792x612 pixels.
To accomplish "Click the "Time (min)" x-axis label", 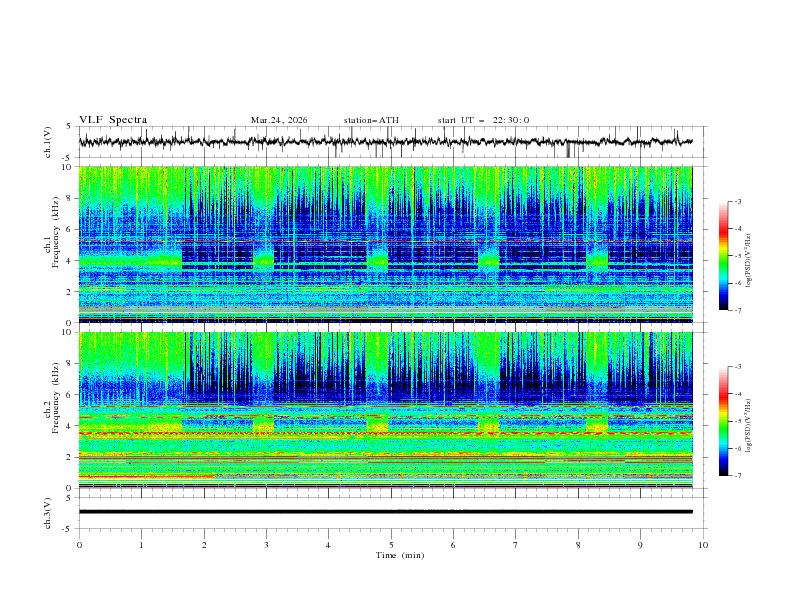I will [x=400, y=555].
